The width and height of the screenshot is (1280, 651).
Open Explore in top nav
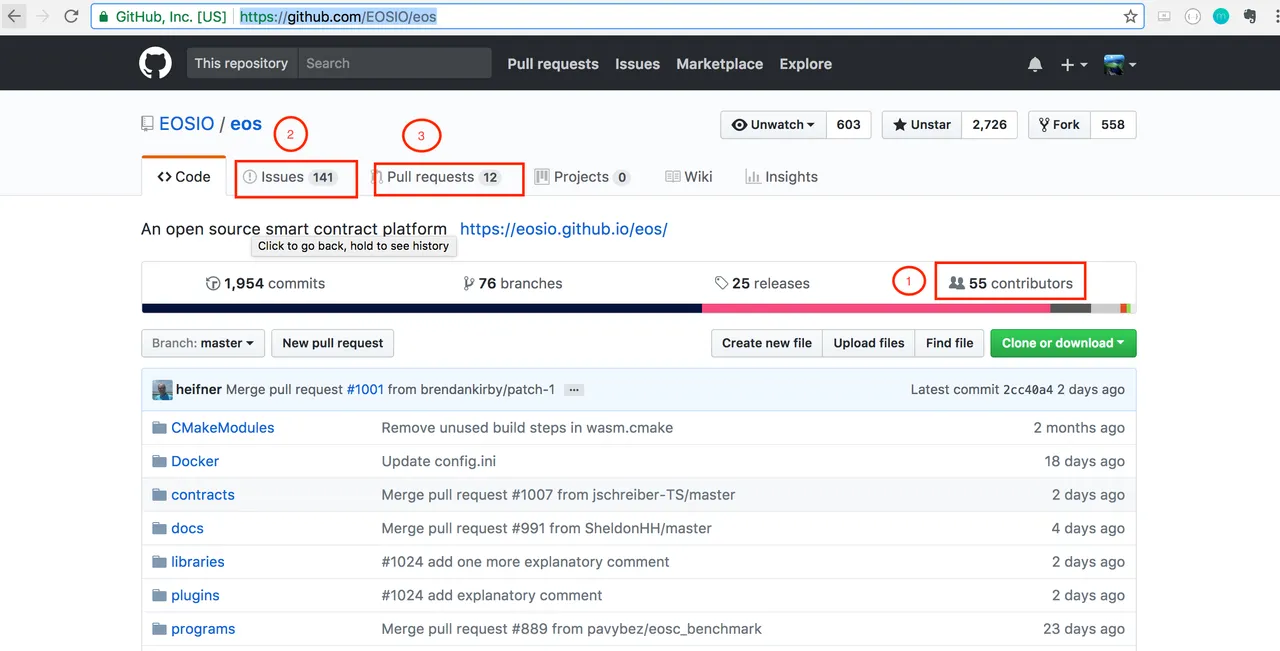tap(805, 64)
